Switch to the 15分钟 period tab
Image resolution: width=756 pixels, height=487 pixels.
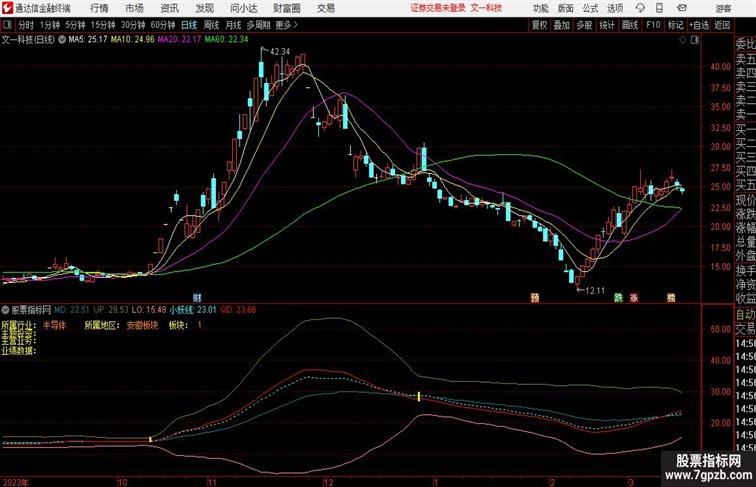(103, 25)
